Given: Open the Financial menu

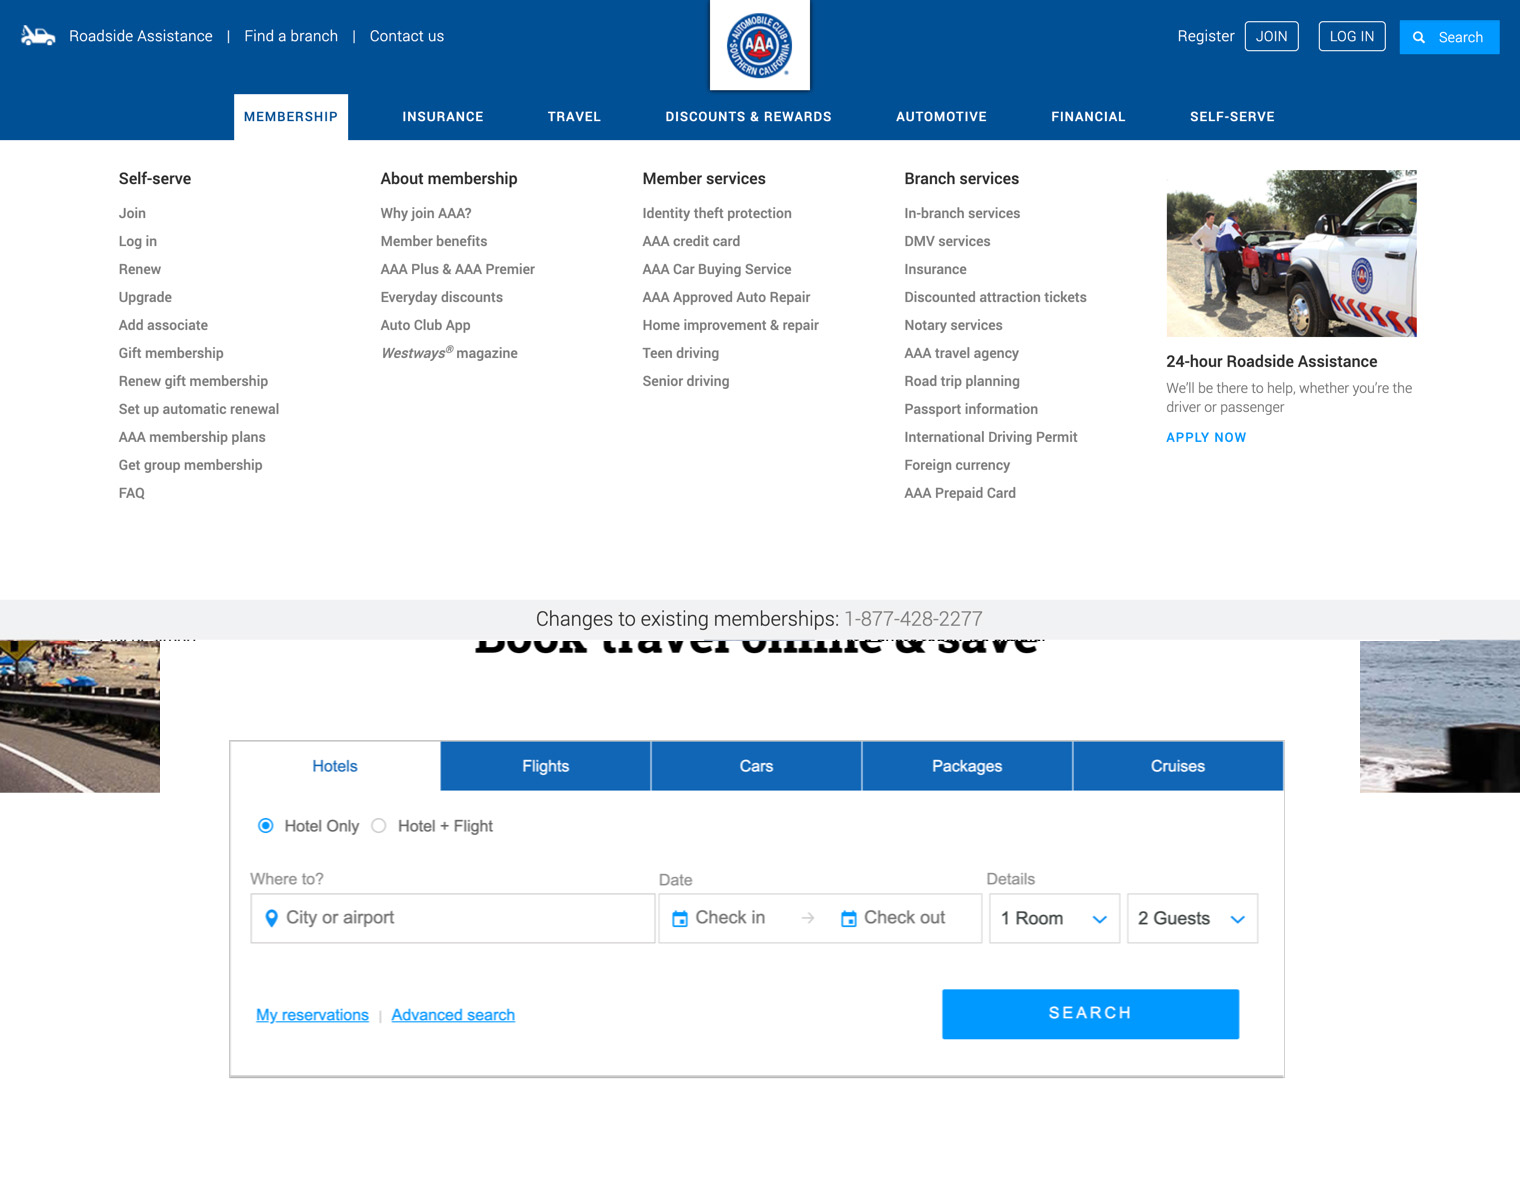Looking at the screenshot, I should coord(1088,117).
